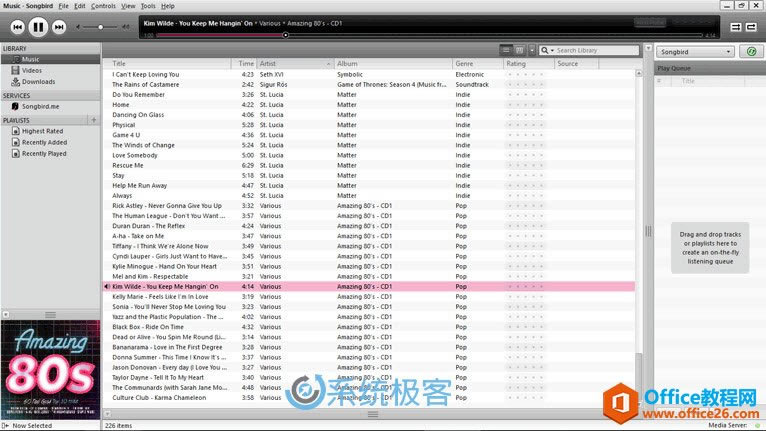Click speaker now-playing icon on Kim Wilde row

click(107, 286)
